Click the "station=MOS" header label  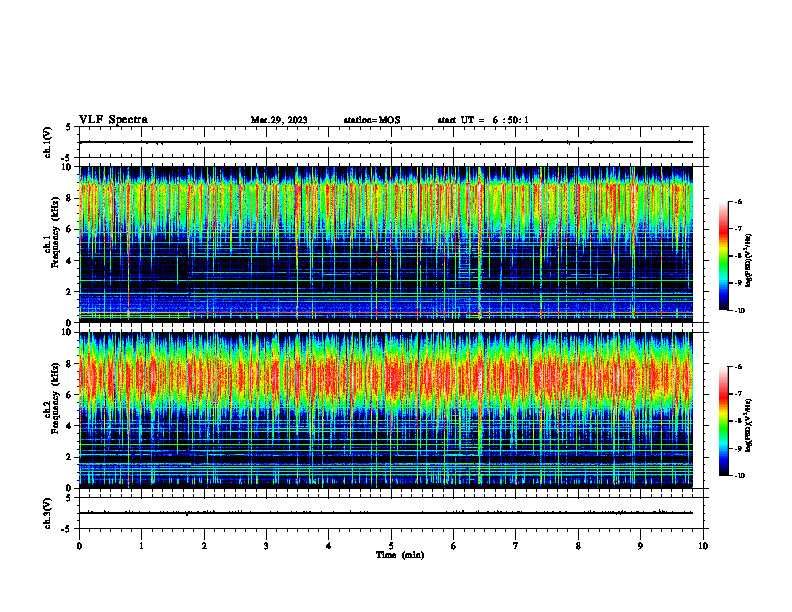[372, 120]
